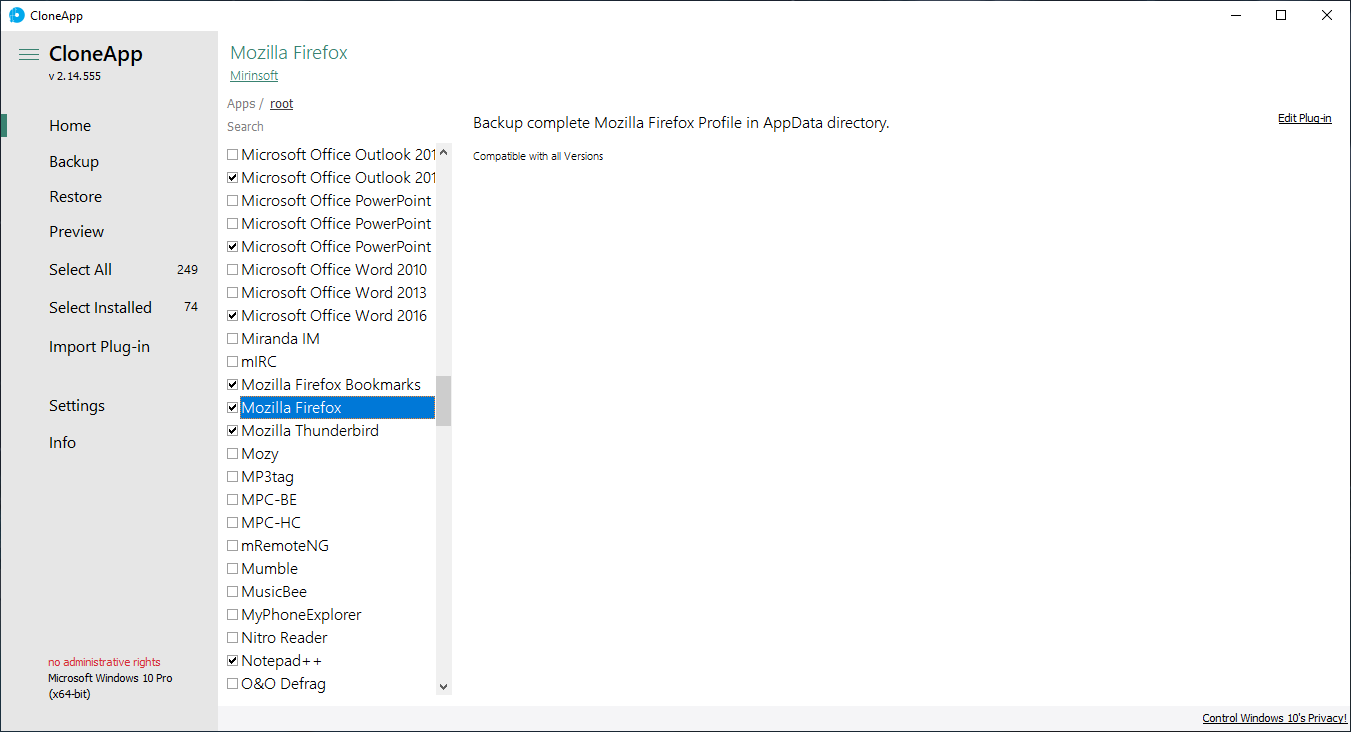Image resolution: width=1351 pixels, height=732 pixels.
Task: Click the Mozilla Firefox heading
Action: click(x=289, y=53)
